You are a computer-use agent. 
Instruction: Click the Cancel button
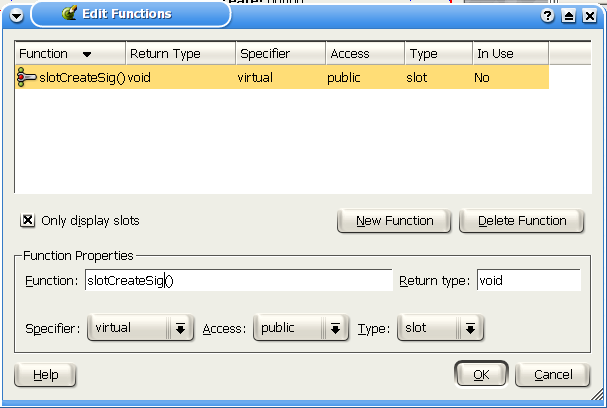(552, 375)
